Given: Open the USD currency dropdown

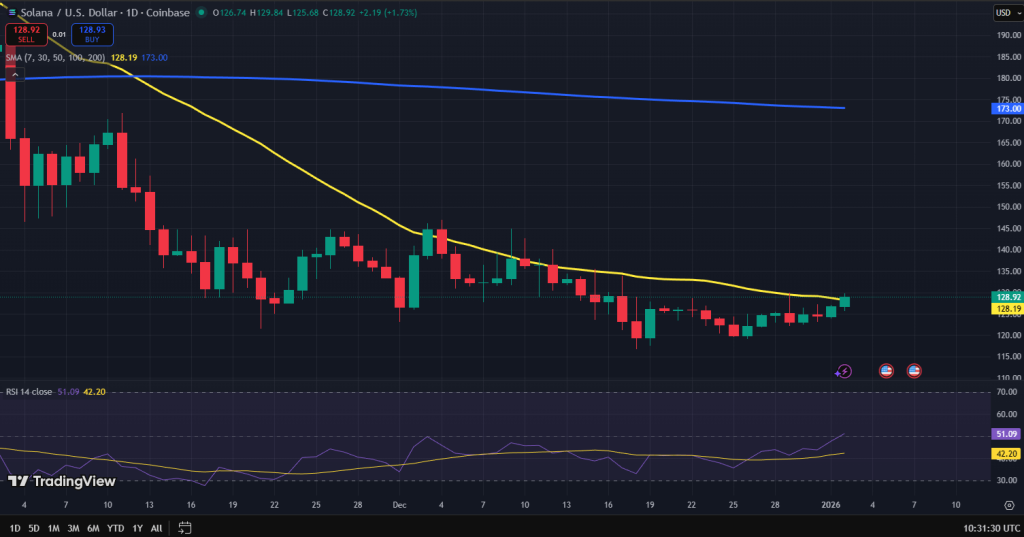Looking at the screenshot, I should 1008,12.
